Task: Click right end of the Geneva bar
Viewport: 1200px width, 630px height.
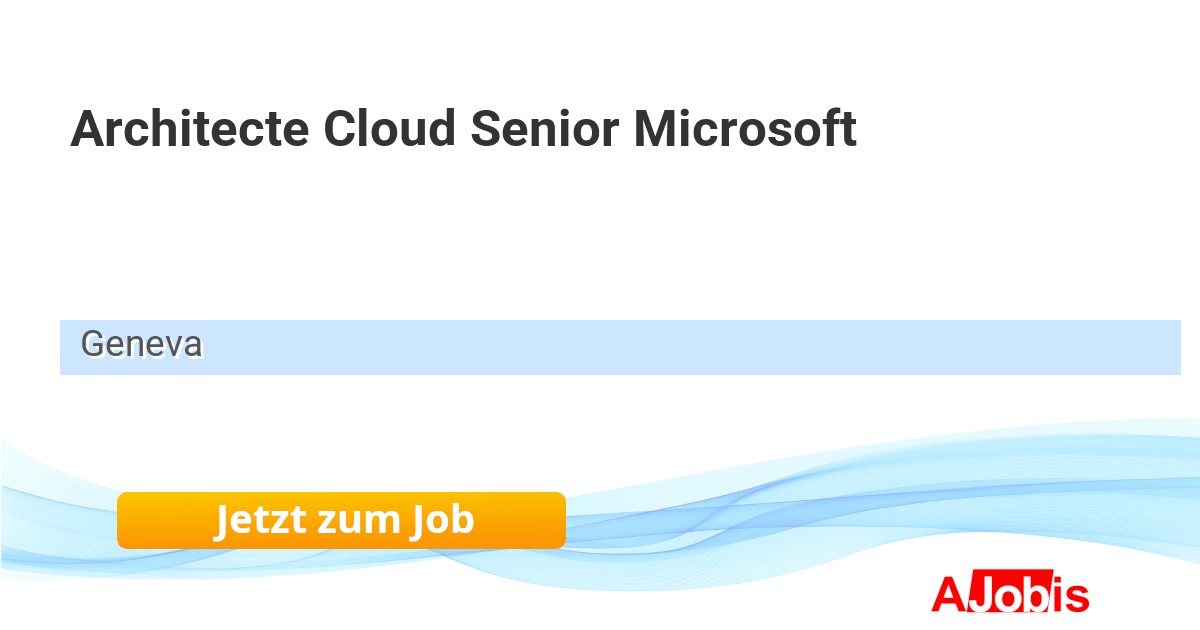Action: (1160, 347)
